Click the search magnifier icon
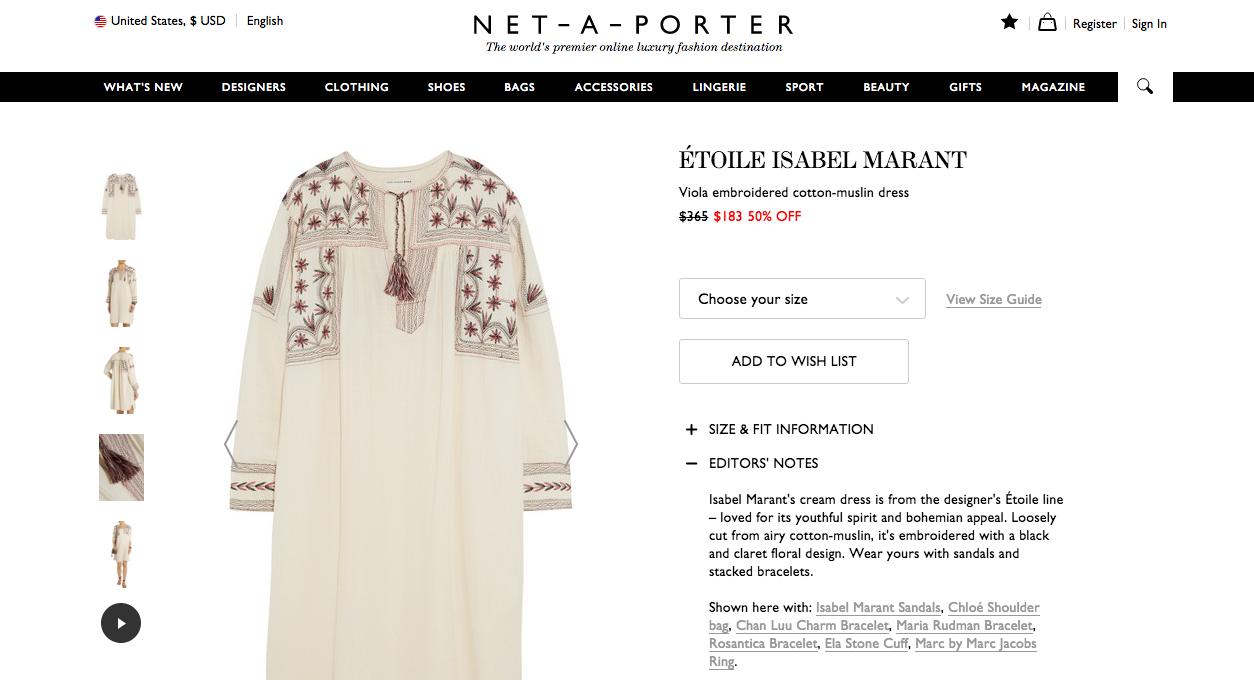1254x680 pixels. point(1145,87)
